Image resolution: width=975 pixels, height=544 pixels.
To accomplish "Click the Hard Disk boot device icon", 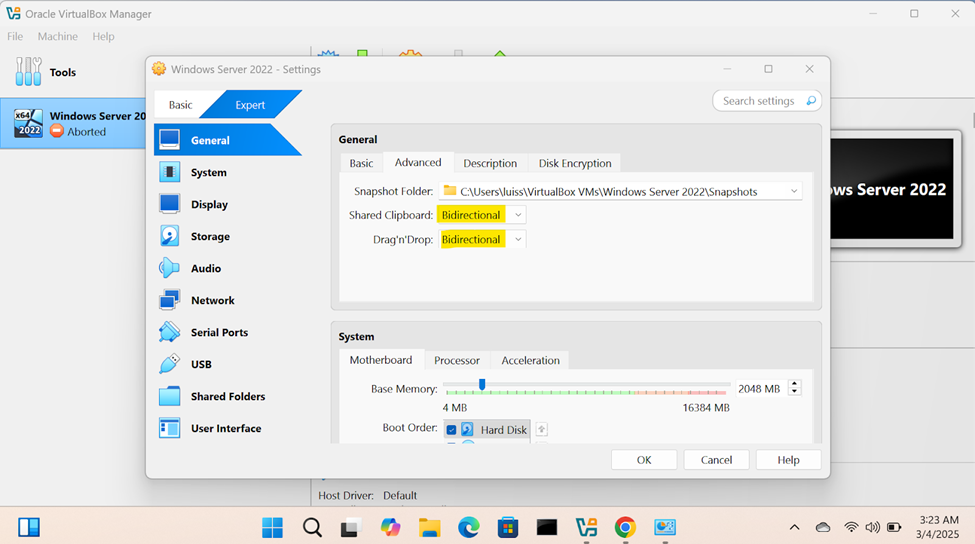I will (x=467, y=430).
